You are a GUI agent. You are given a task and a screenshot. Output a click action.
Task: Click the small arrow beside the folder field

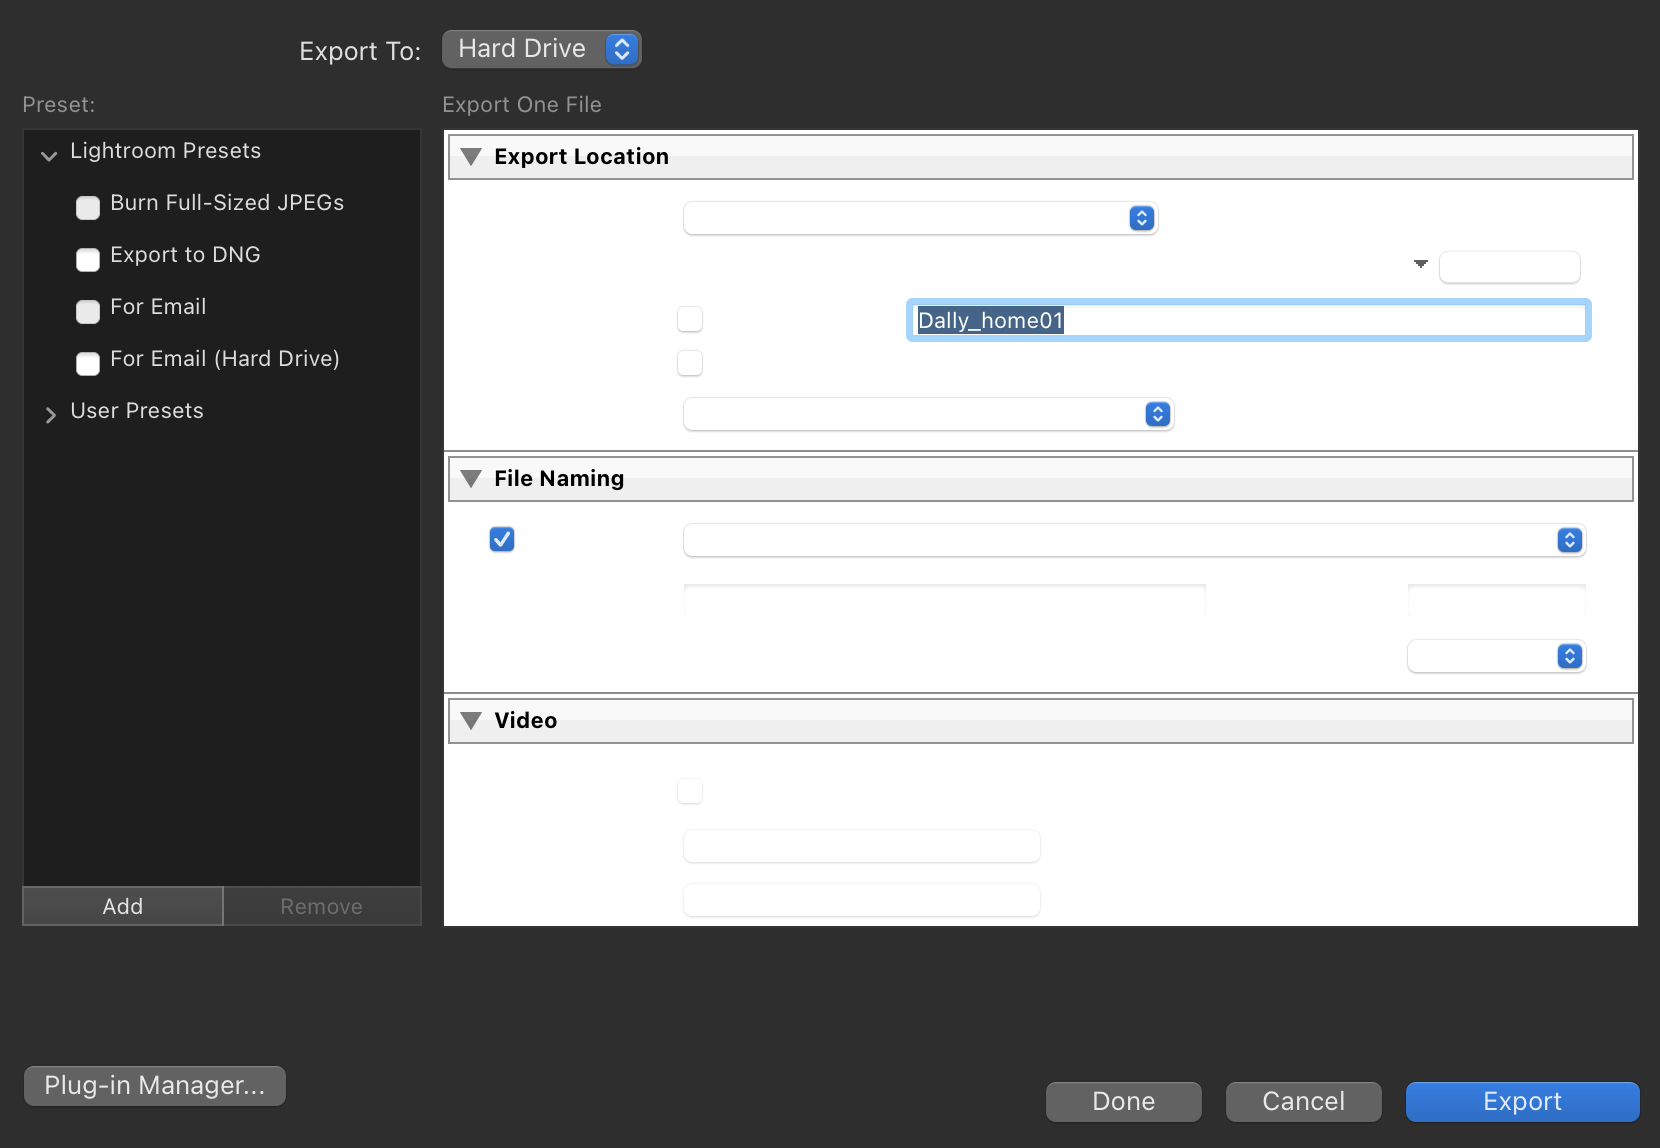[1420, 264]
